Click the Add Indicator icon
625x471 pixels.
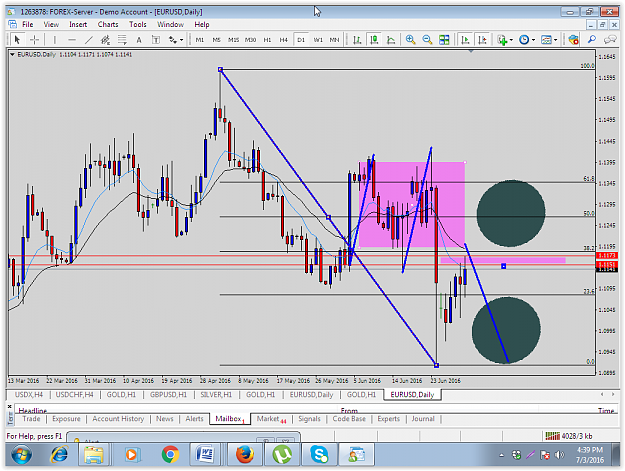click(502, 39)
